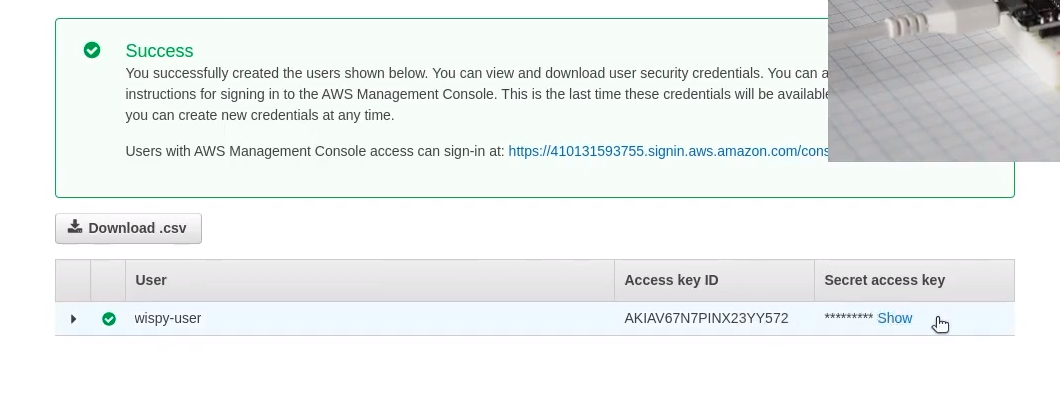Click the empty header cell above the expand arrow
The width and height of the screenshot is (1060, 419).
tap(73, 280)
